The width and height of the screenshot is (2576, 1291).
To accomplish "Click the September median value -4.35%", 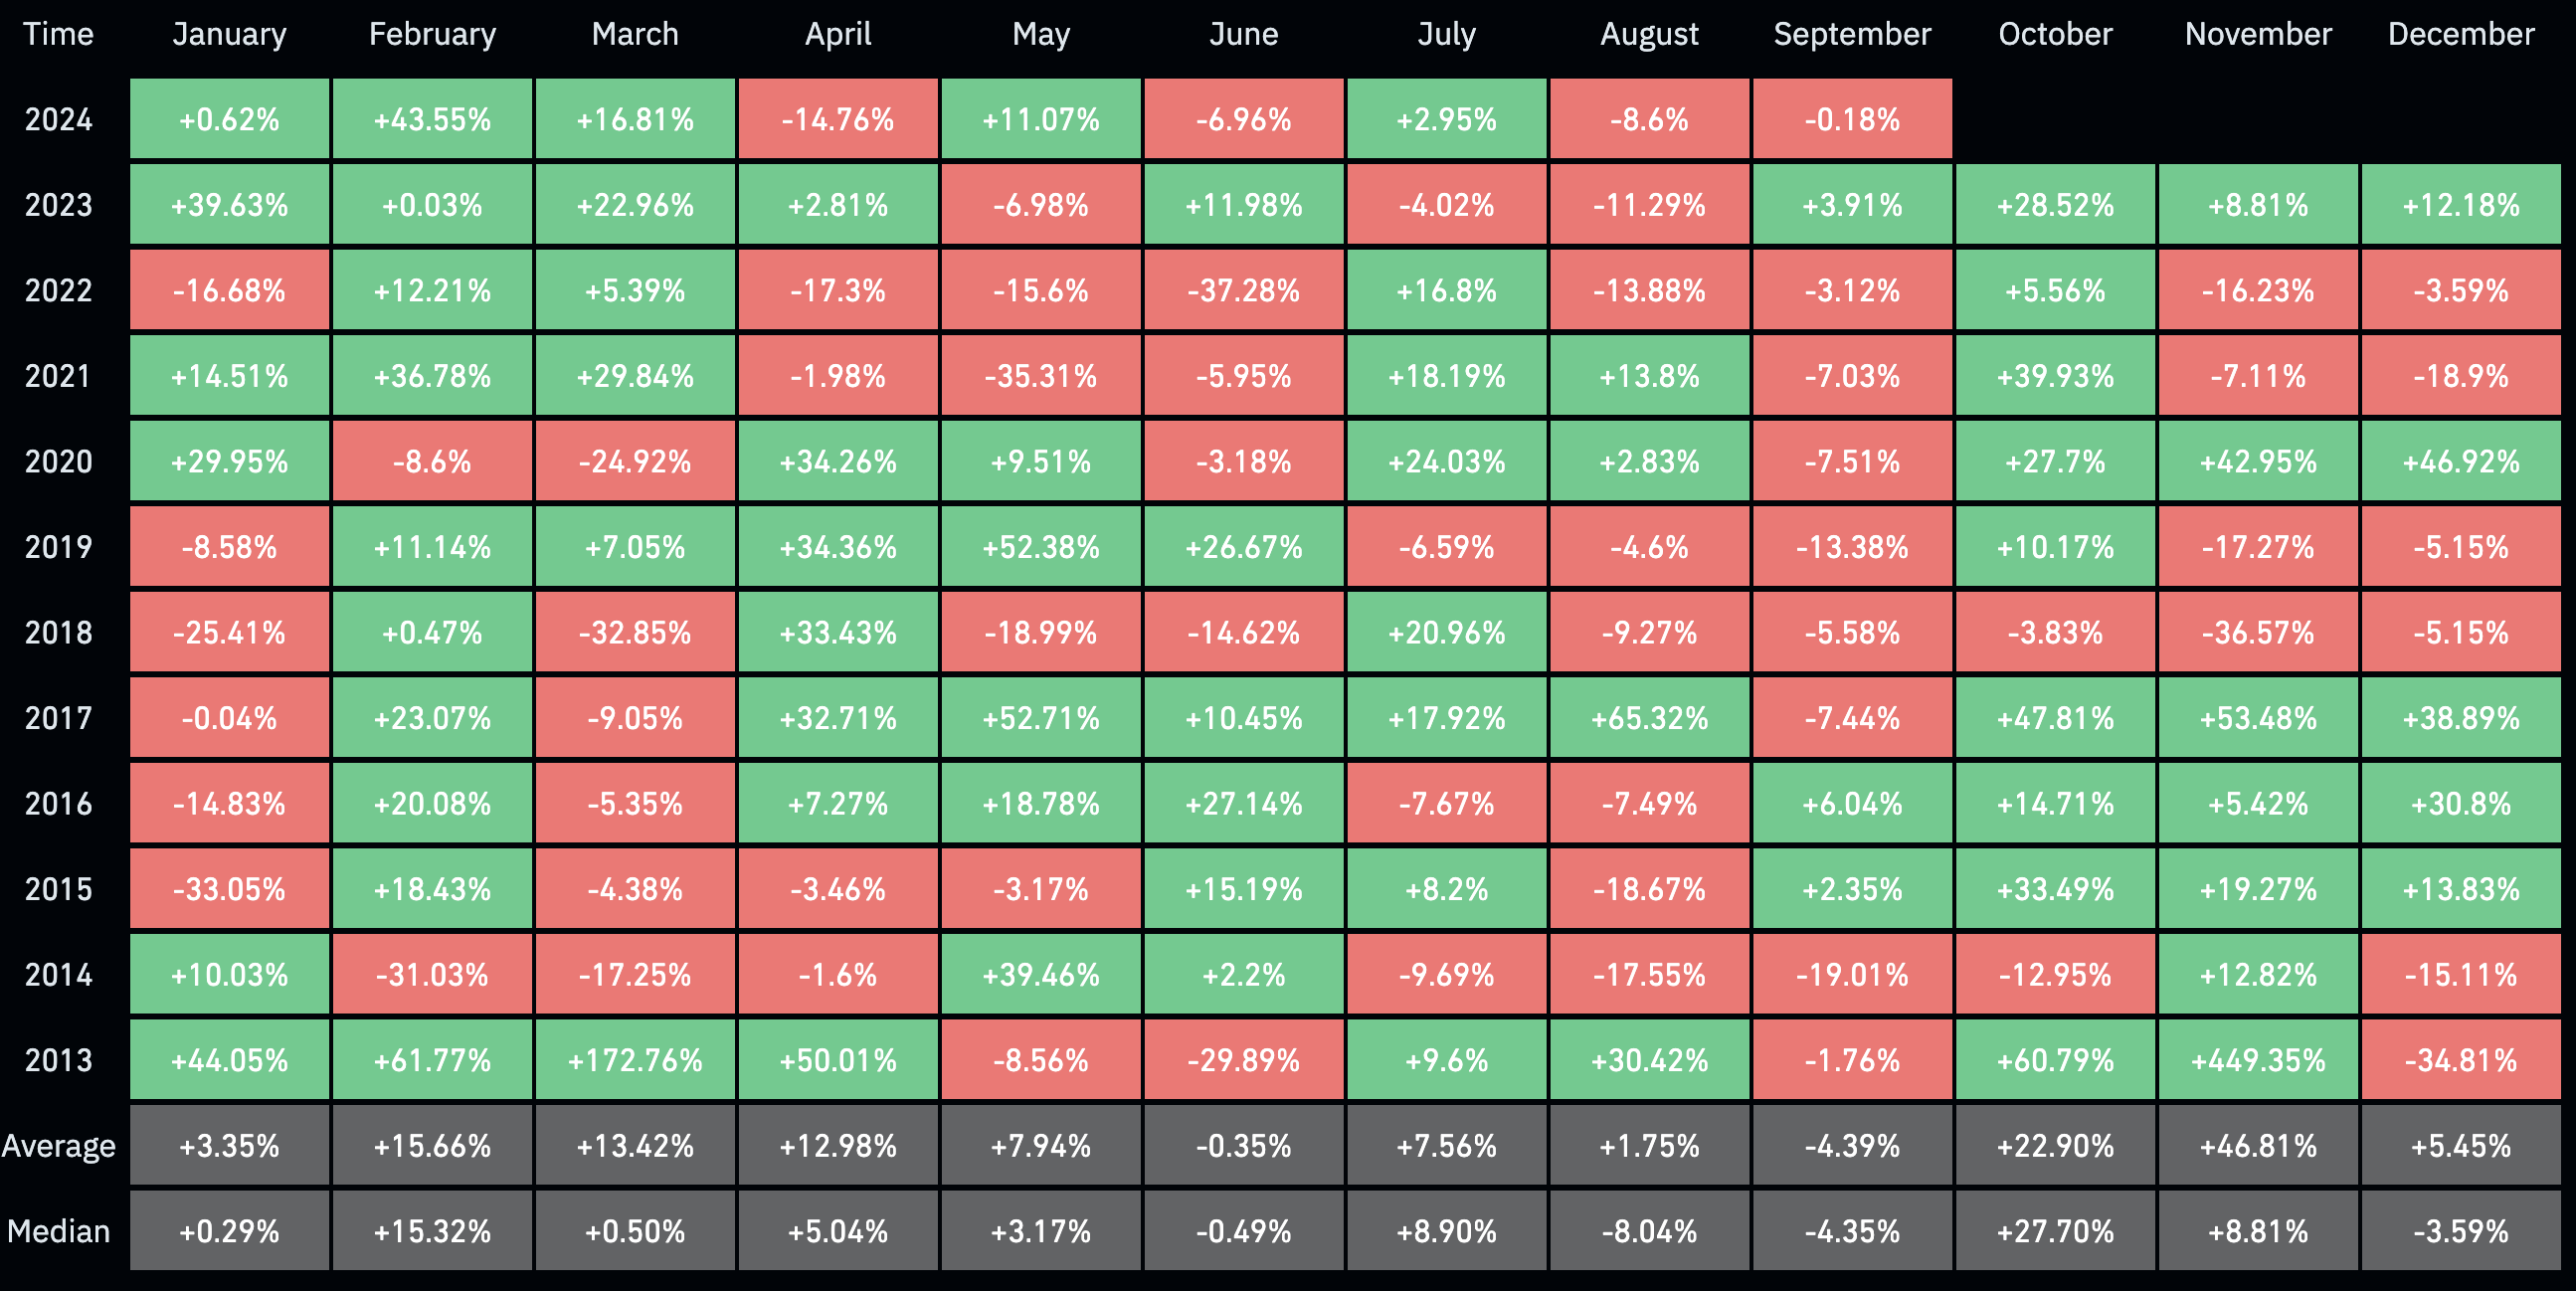I will [x=1852, y=1231].
